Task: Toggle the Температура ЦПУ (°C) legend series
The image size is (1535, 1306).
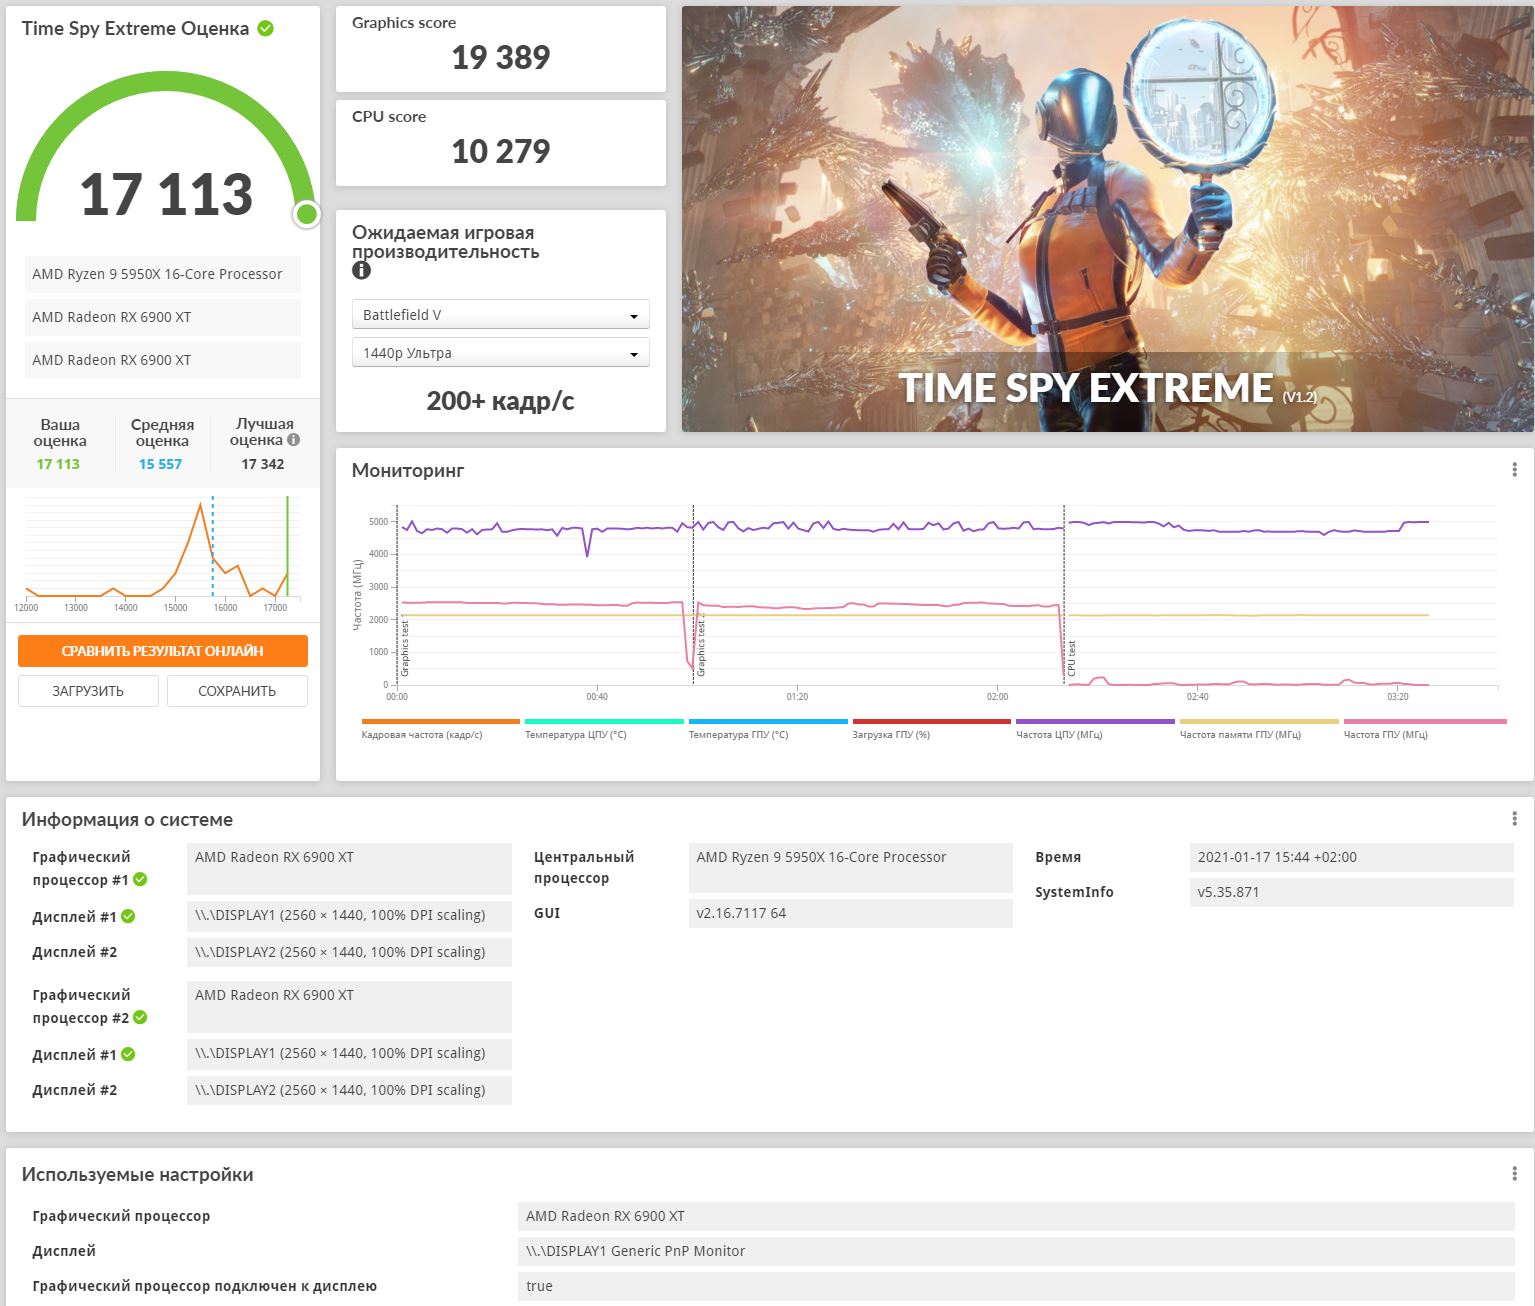Action: (x=604, y=728)
